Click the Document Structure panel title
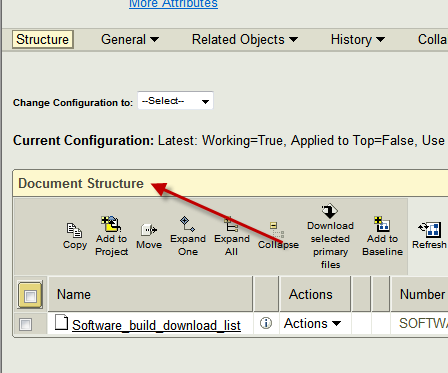This screenshot has width=448, height=373. [x=81, y=183]
